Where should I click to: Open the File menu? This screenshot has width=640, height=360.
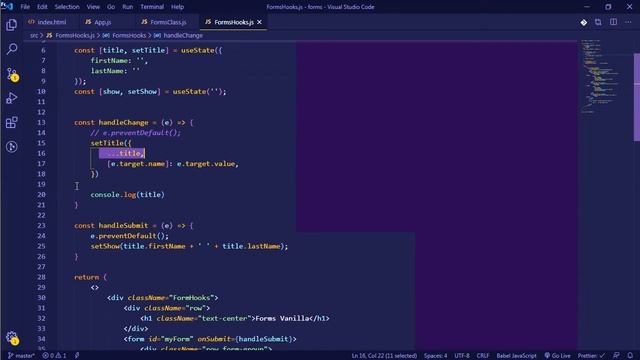click(x=25, y=7)
